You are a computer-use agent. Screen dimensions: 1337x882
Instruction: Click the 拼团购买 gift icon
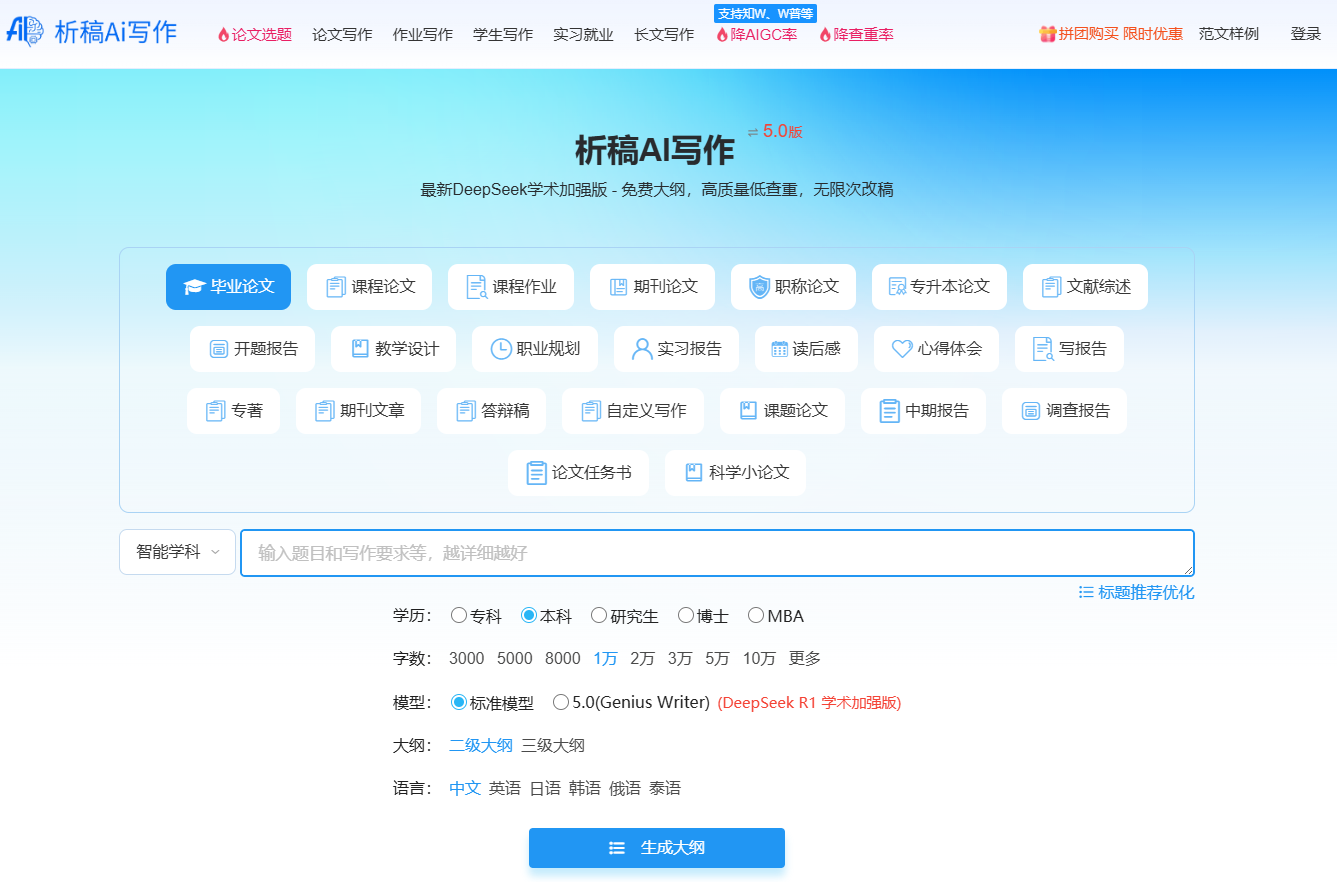coord(1047,34)
